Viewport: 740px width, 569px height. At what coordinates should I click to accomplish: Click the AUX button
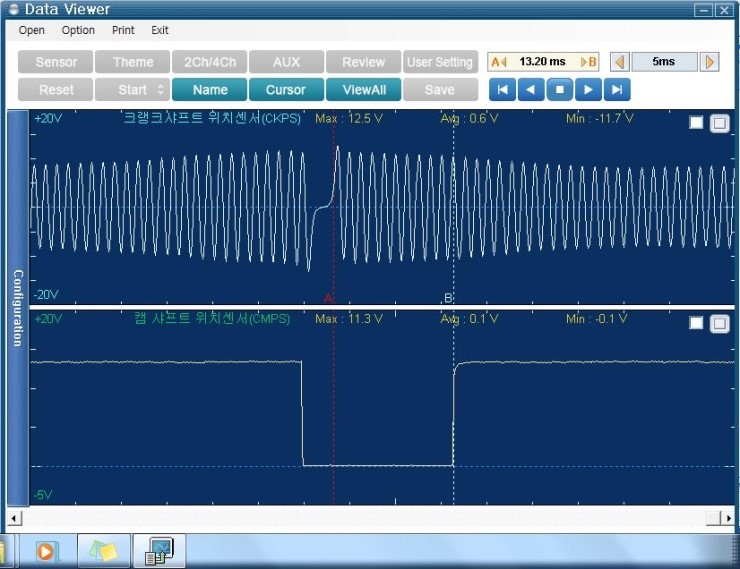click(286, 62)
